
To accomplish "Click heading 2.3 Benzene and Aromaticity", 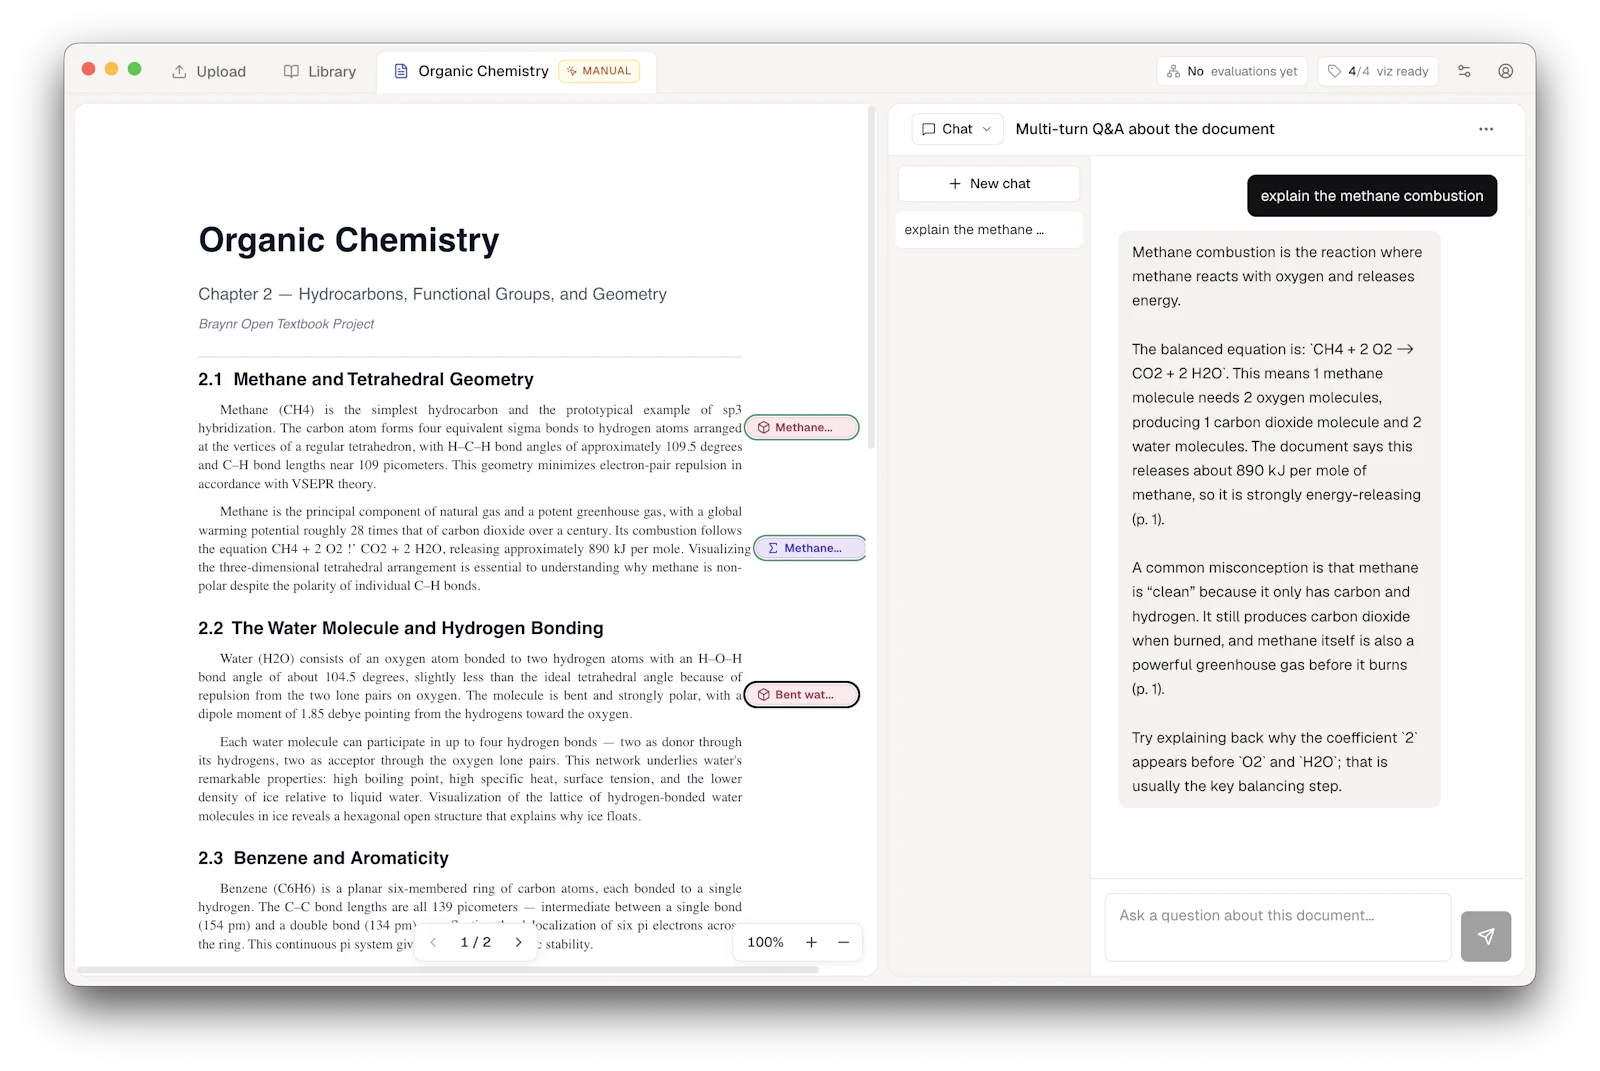I will [323, 859].
